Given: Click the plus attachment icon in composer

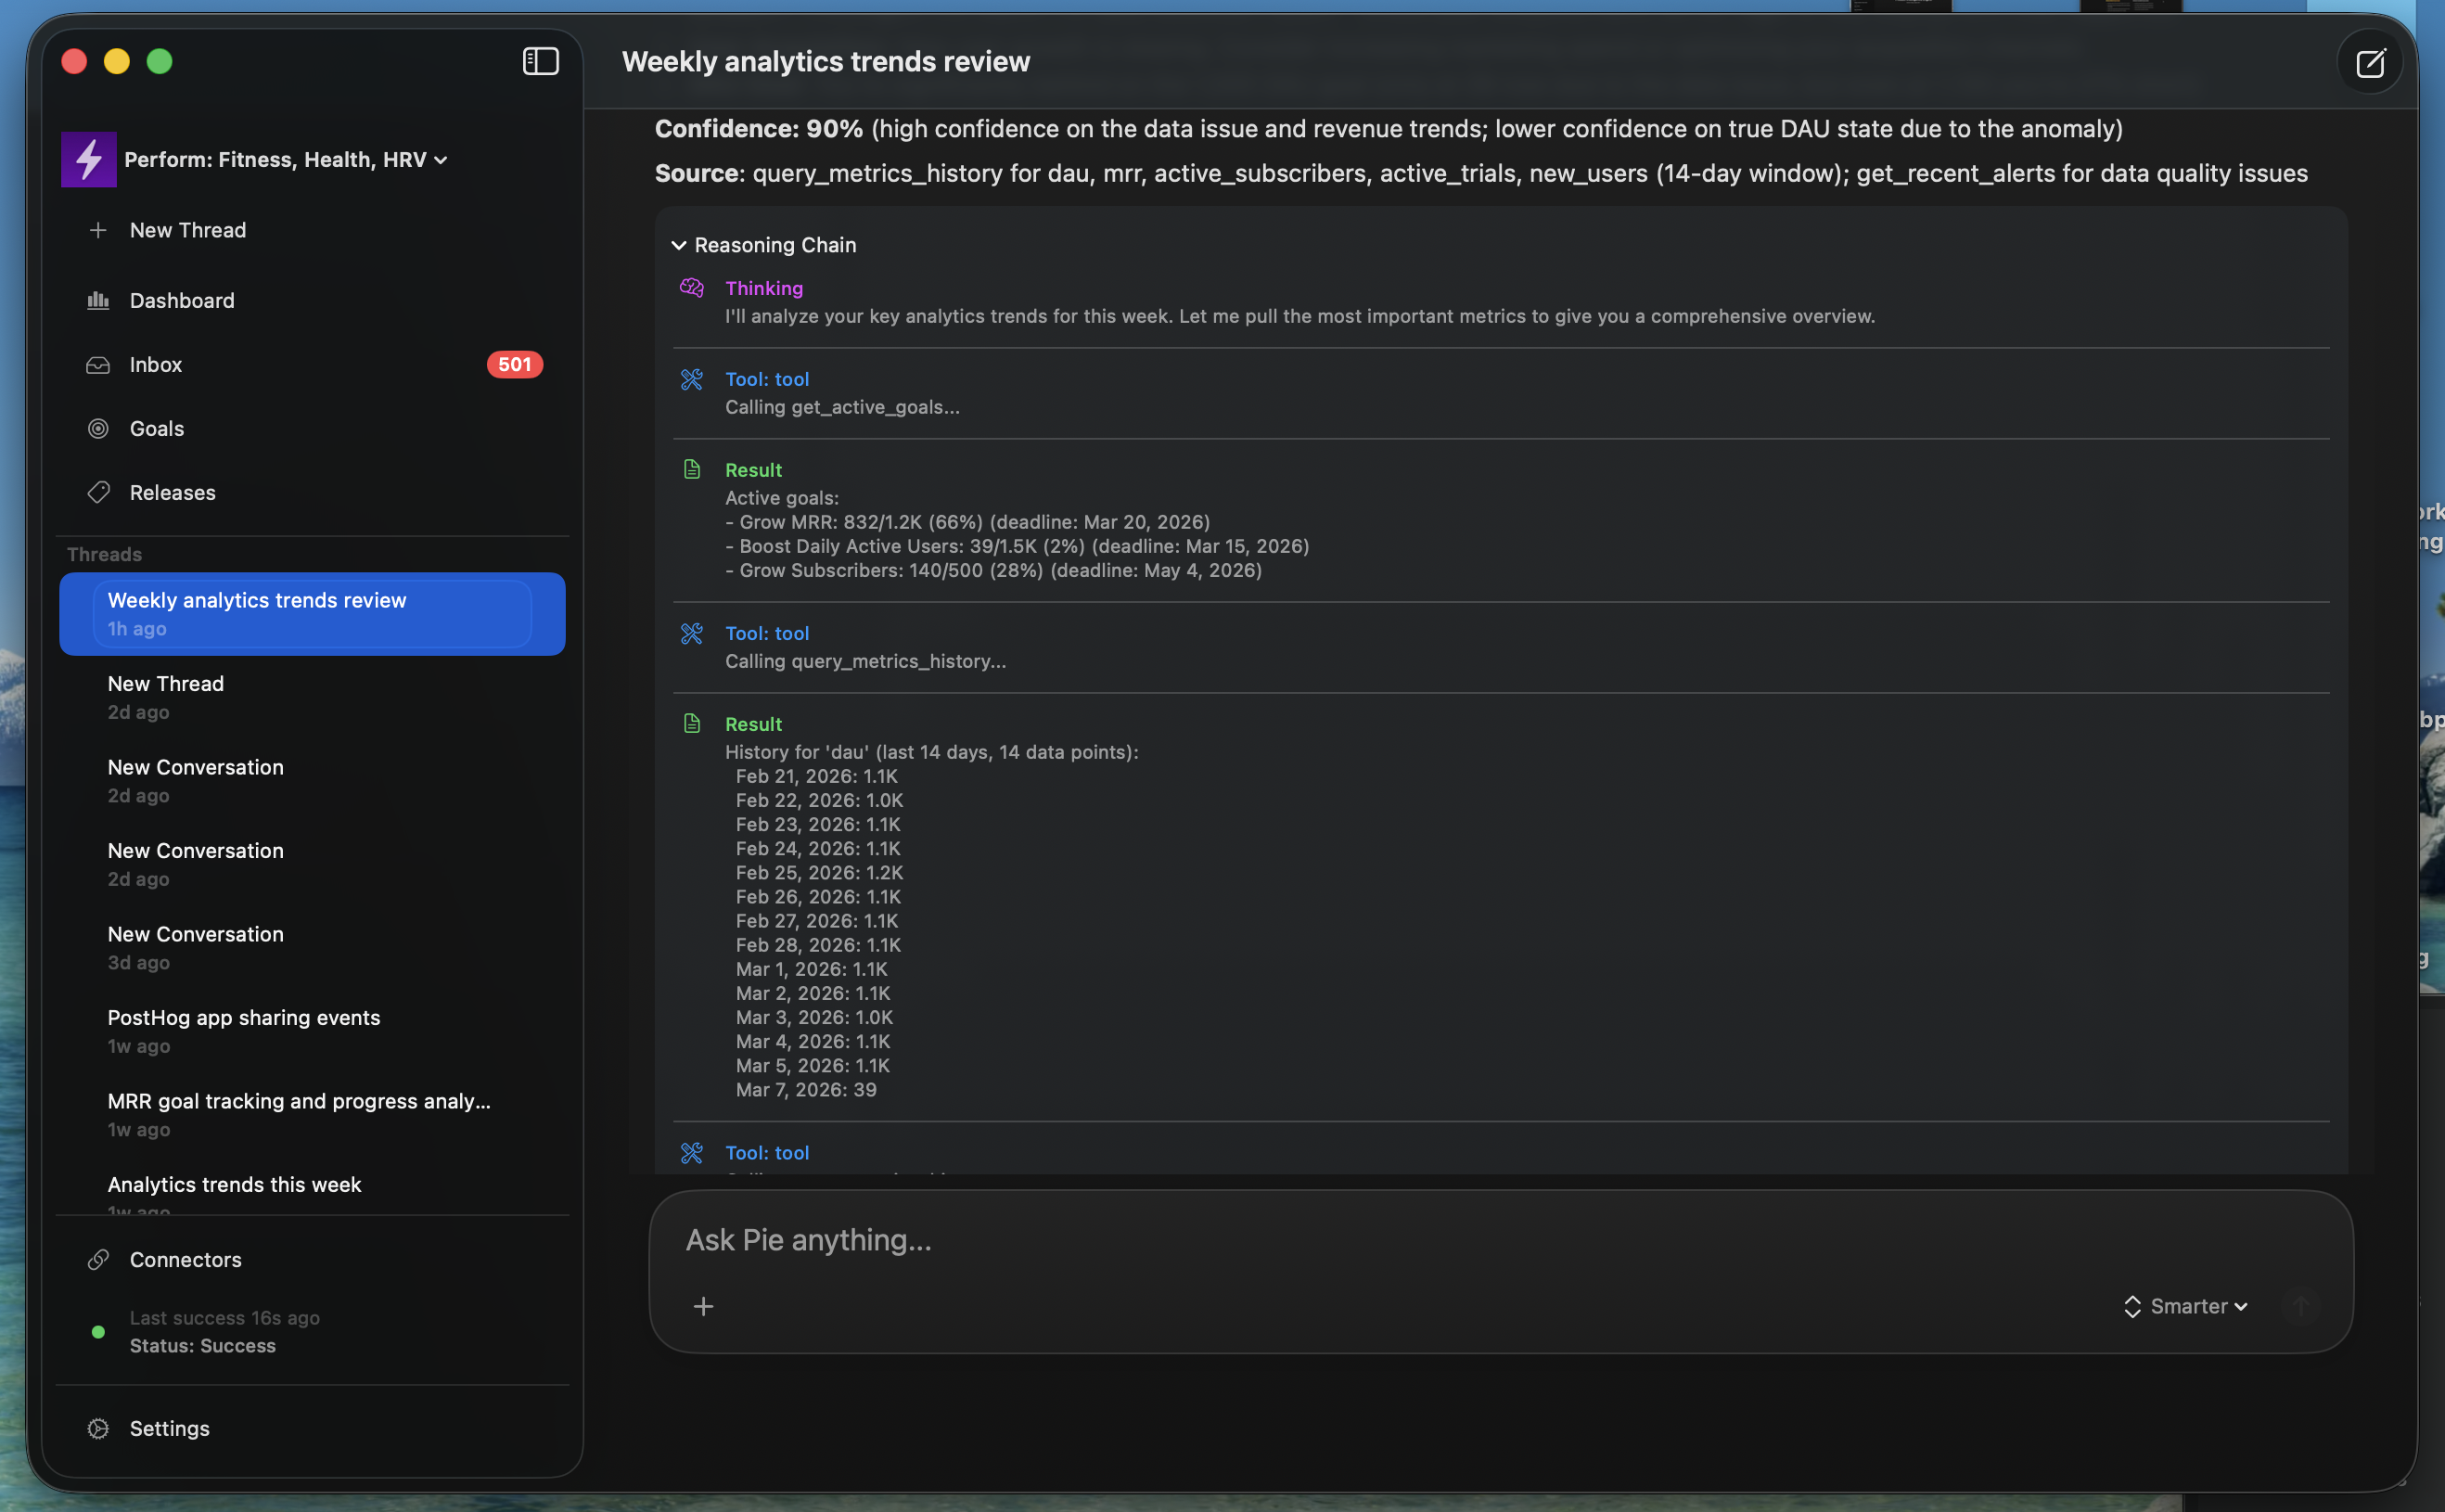Looking at the screenshot, I should [x=703, y=1307].
